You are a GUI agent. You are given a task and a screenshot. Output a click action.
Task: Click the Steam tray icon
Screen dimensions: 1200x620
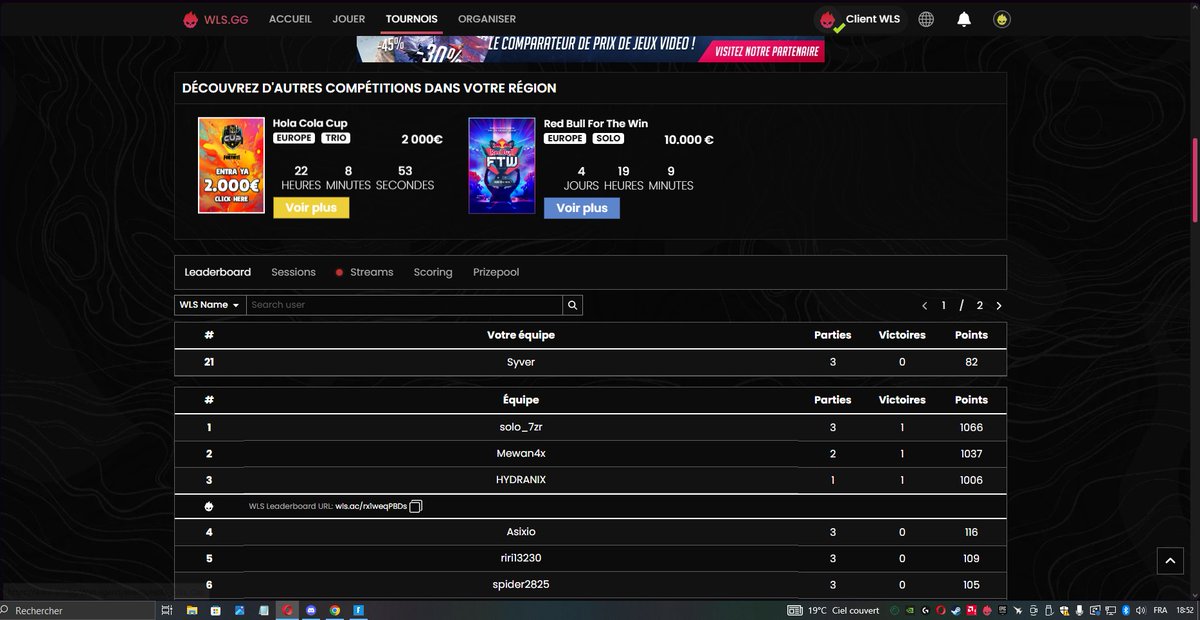[956, 610]
